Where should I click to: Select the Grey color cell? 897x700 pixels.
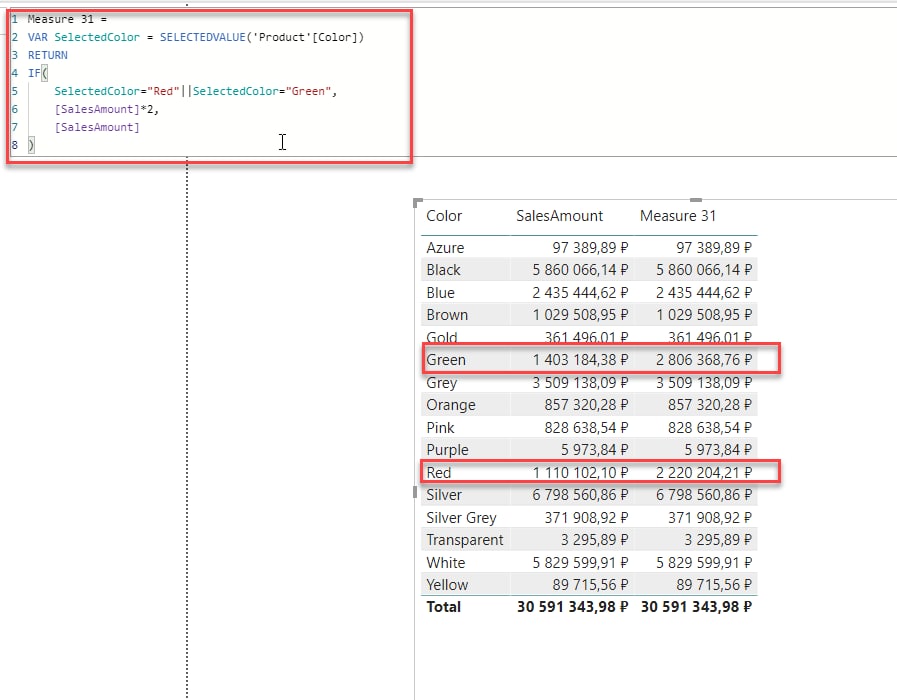pyautogui.click(x=442, y=383)
